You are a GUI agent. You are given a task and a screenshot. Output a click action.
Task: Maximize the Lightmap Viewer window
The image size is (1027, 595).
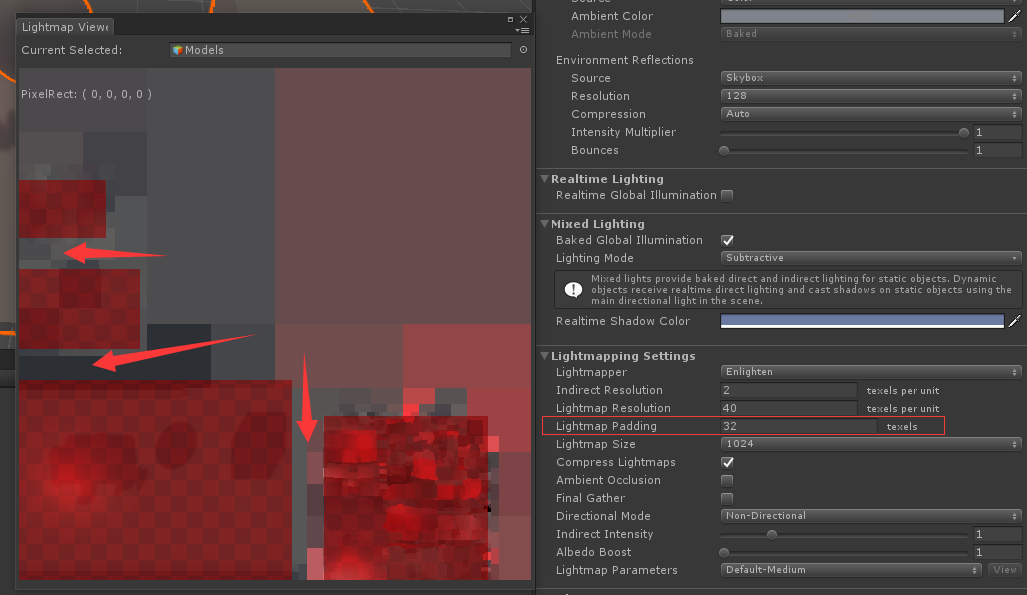pyautogui.click(x=510, y=20)
